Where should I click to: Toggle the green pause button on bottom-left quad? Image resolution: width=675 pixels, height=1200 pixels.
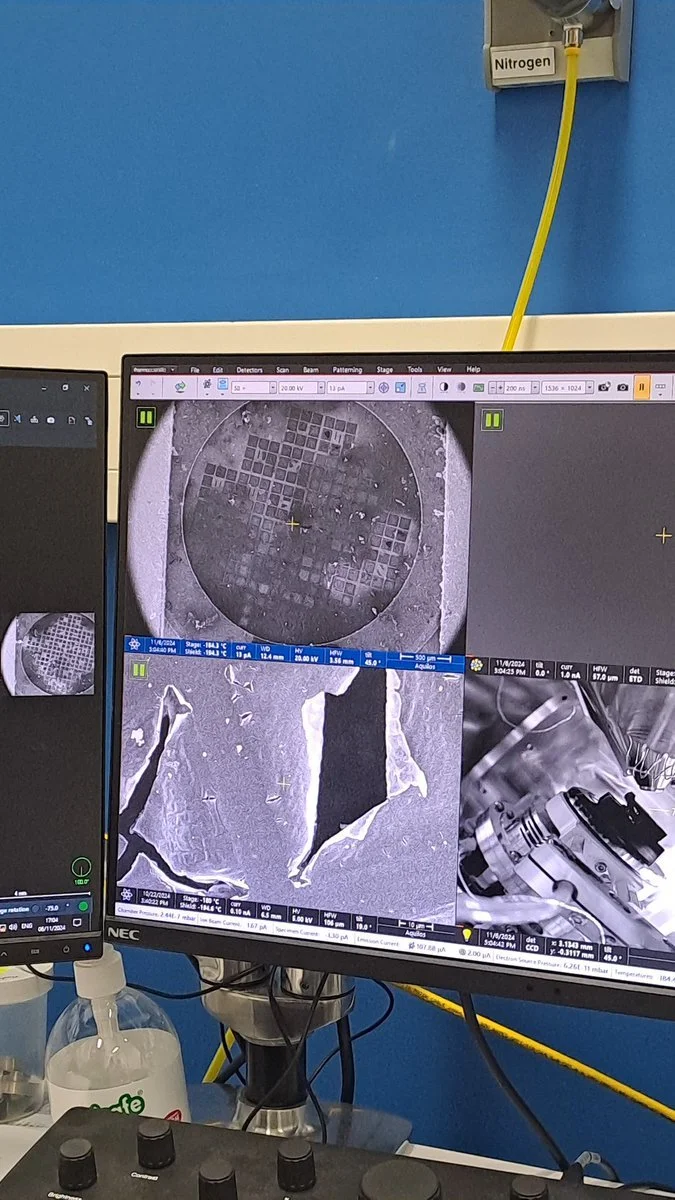pyautogui.click(x=139, y=670)
